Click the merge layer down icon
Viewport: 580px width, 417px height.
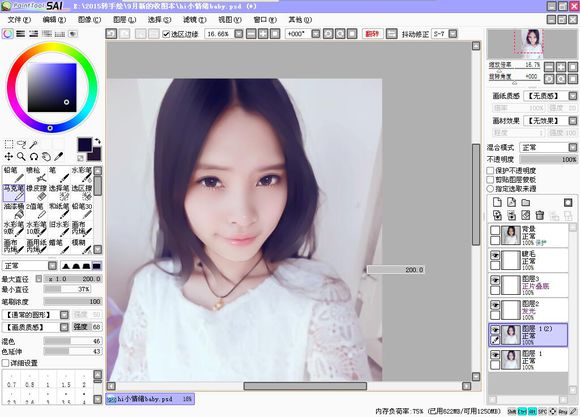512,215
